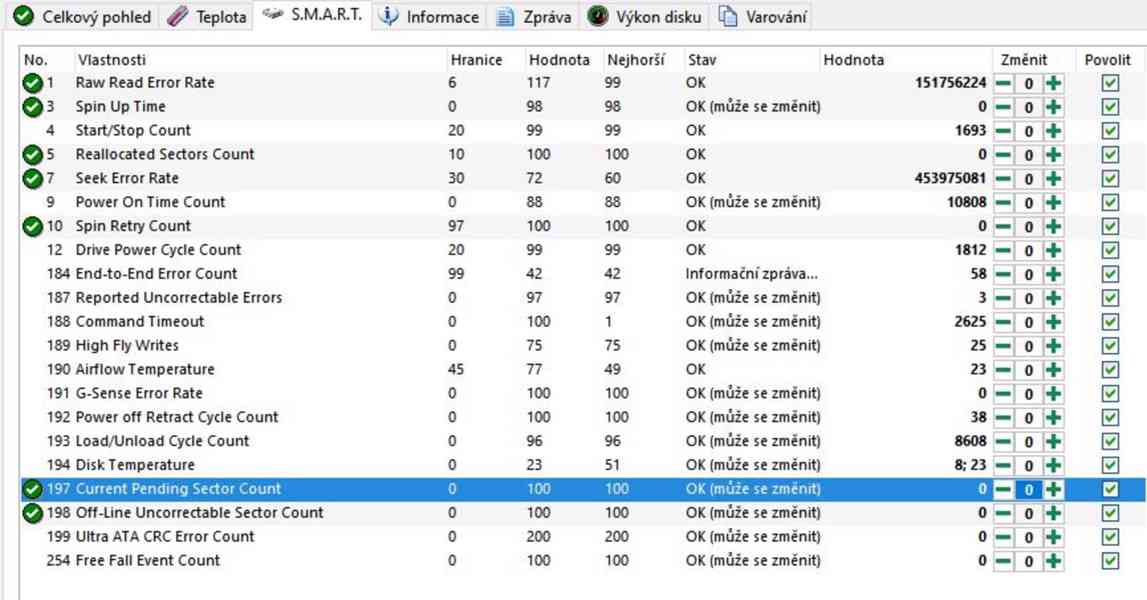Switch to the Teplota tab
Screen dimensions: 1147x600
[x=207, y=16]
